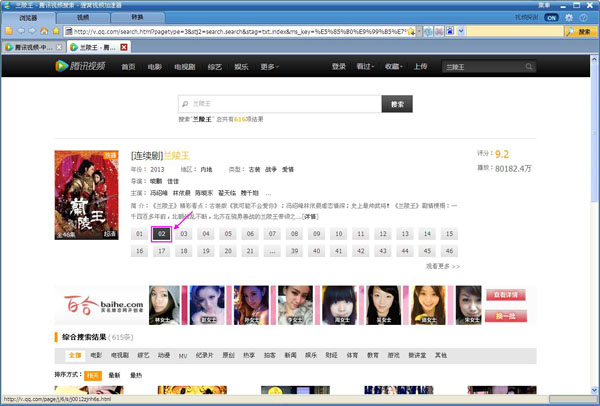Screen dimensions: 600x406
Task: Switch to the 视频 main tab
Action: point(83,18)
